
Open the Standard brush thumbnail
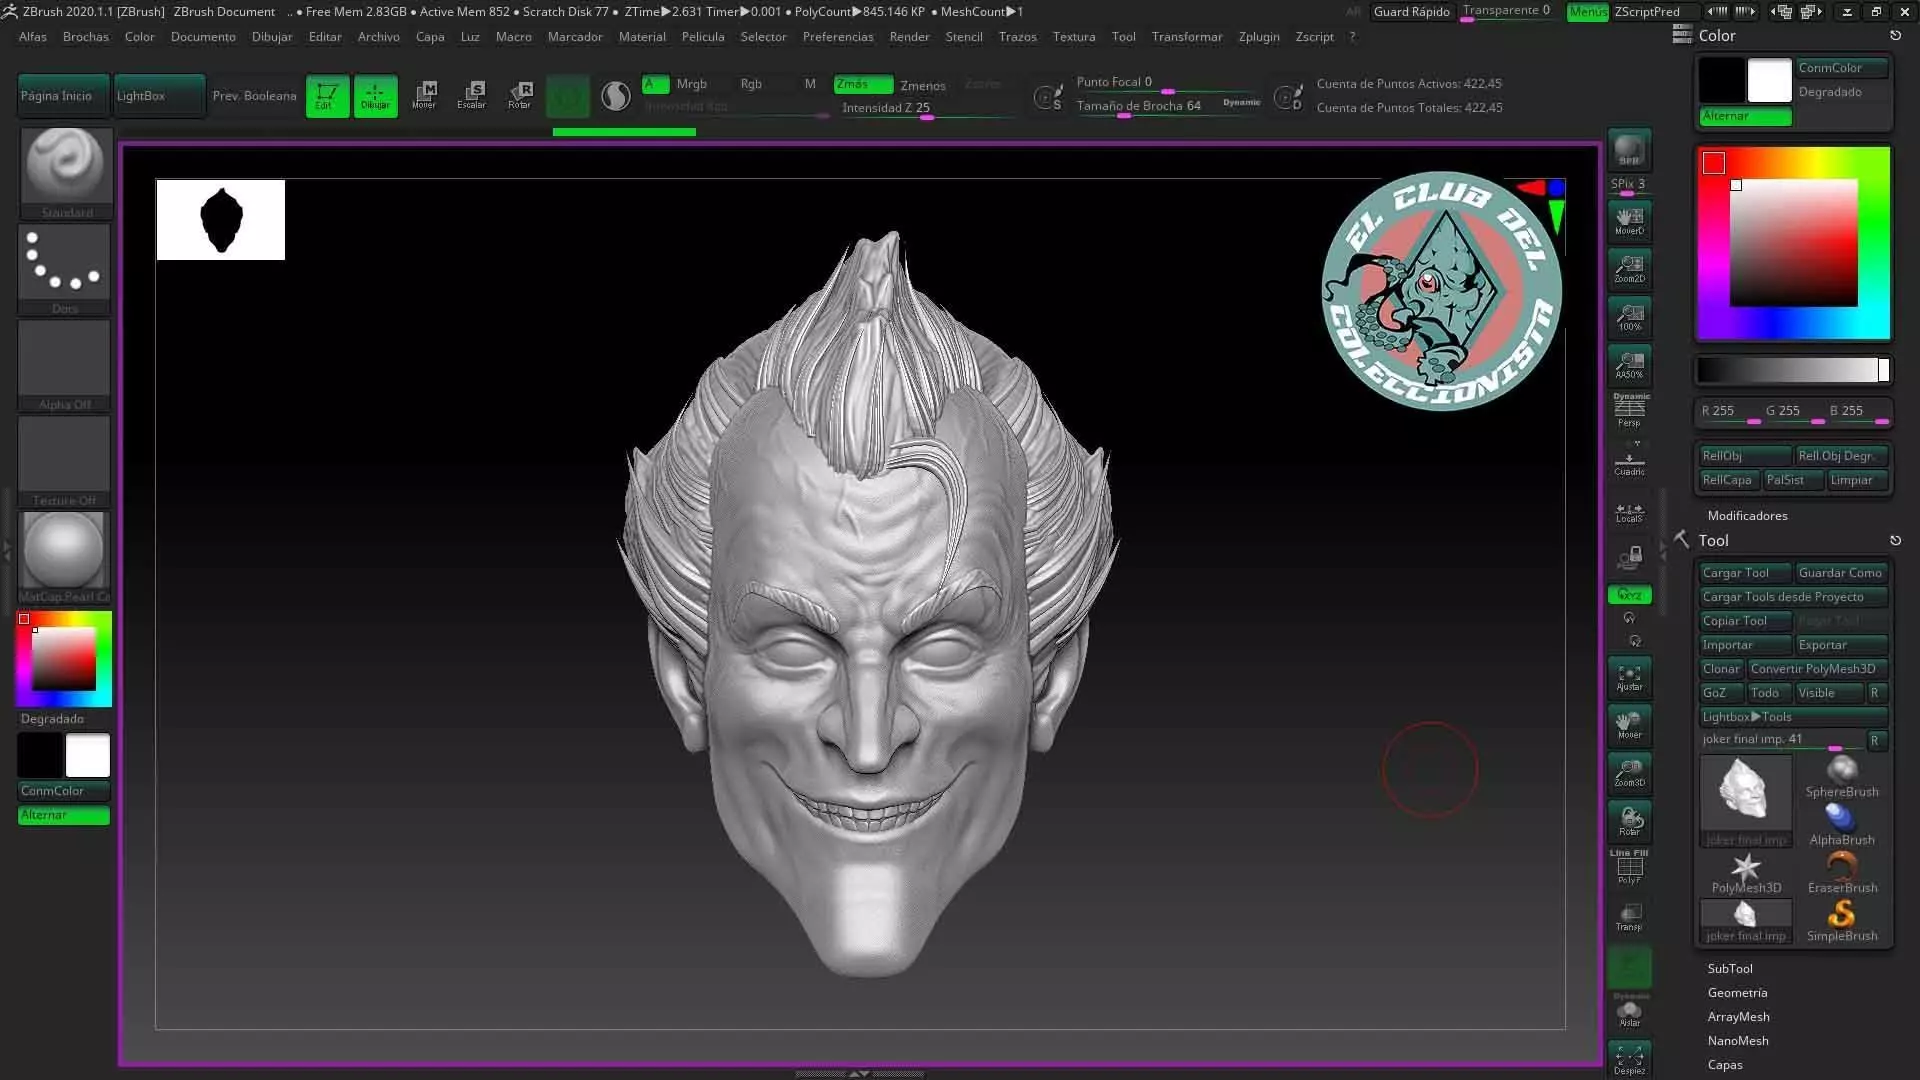[x=65, y=173]
